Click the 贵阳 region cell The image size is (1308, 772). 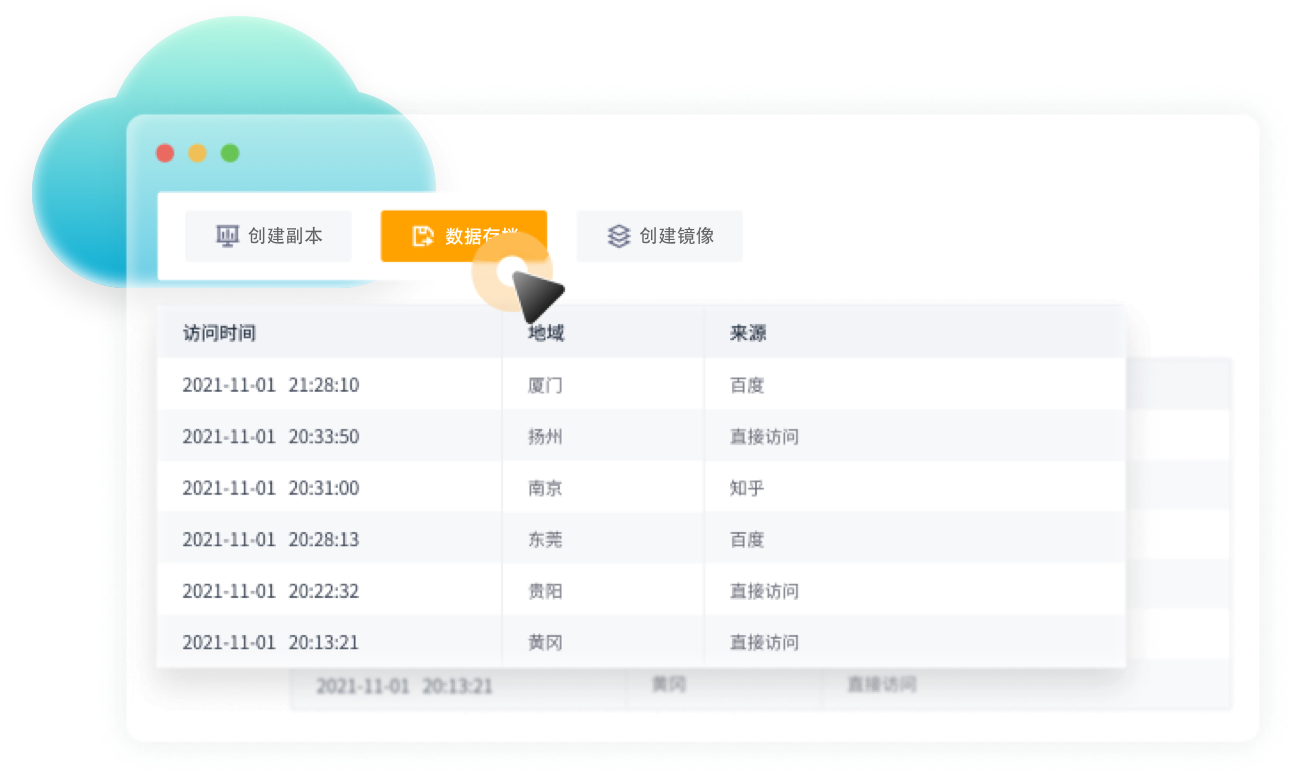(x=545, y=591)
